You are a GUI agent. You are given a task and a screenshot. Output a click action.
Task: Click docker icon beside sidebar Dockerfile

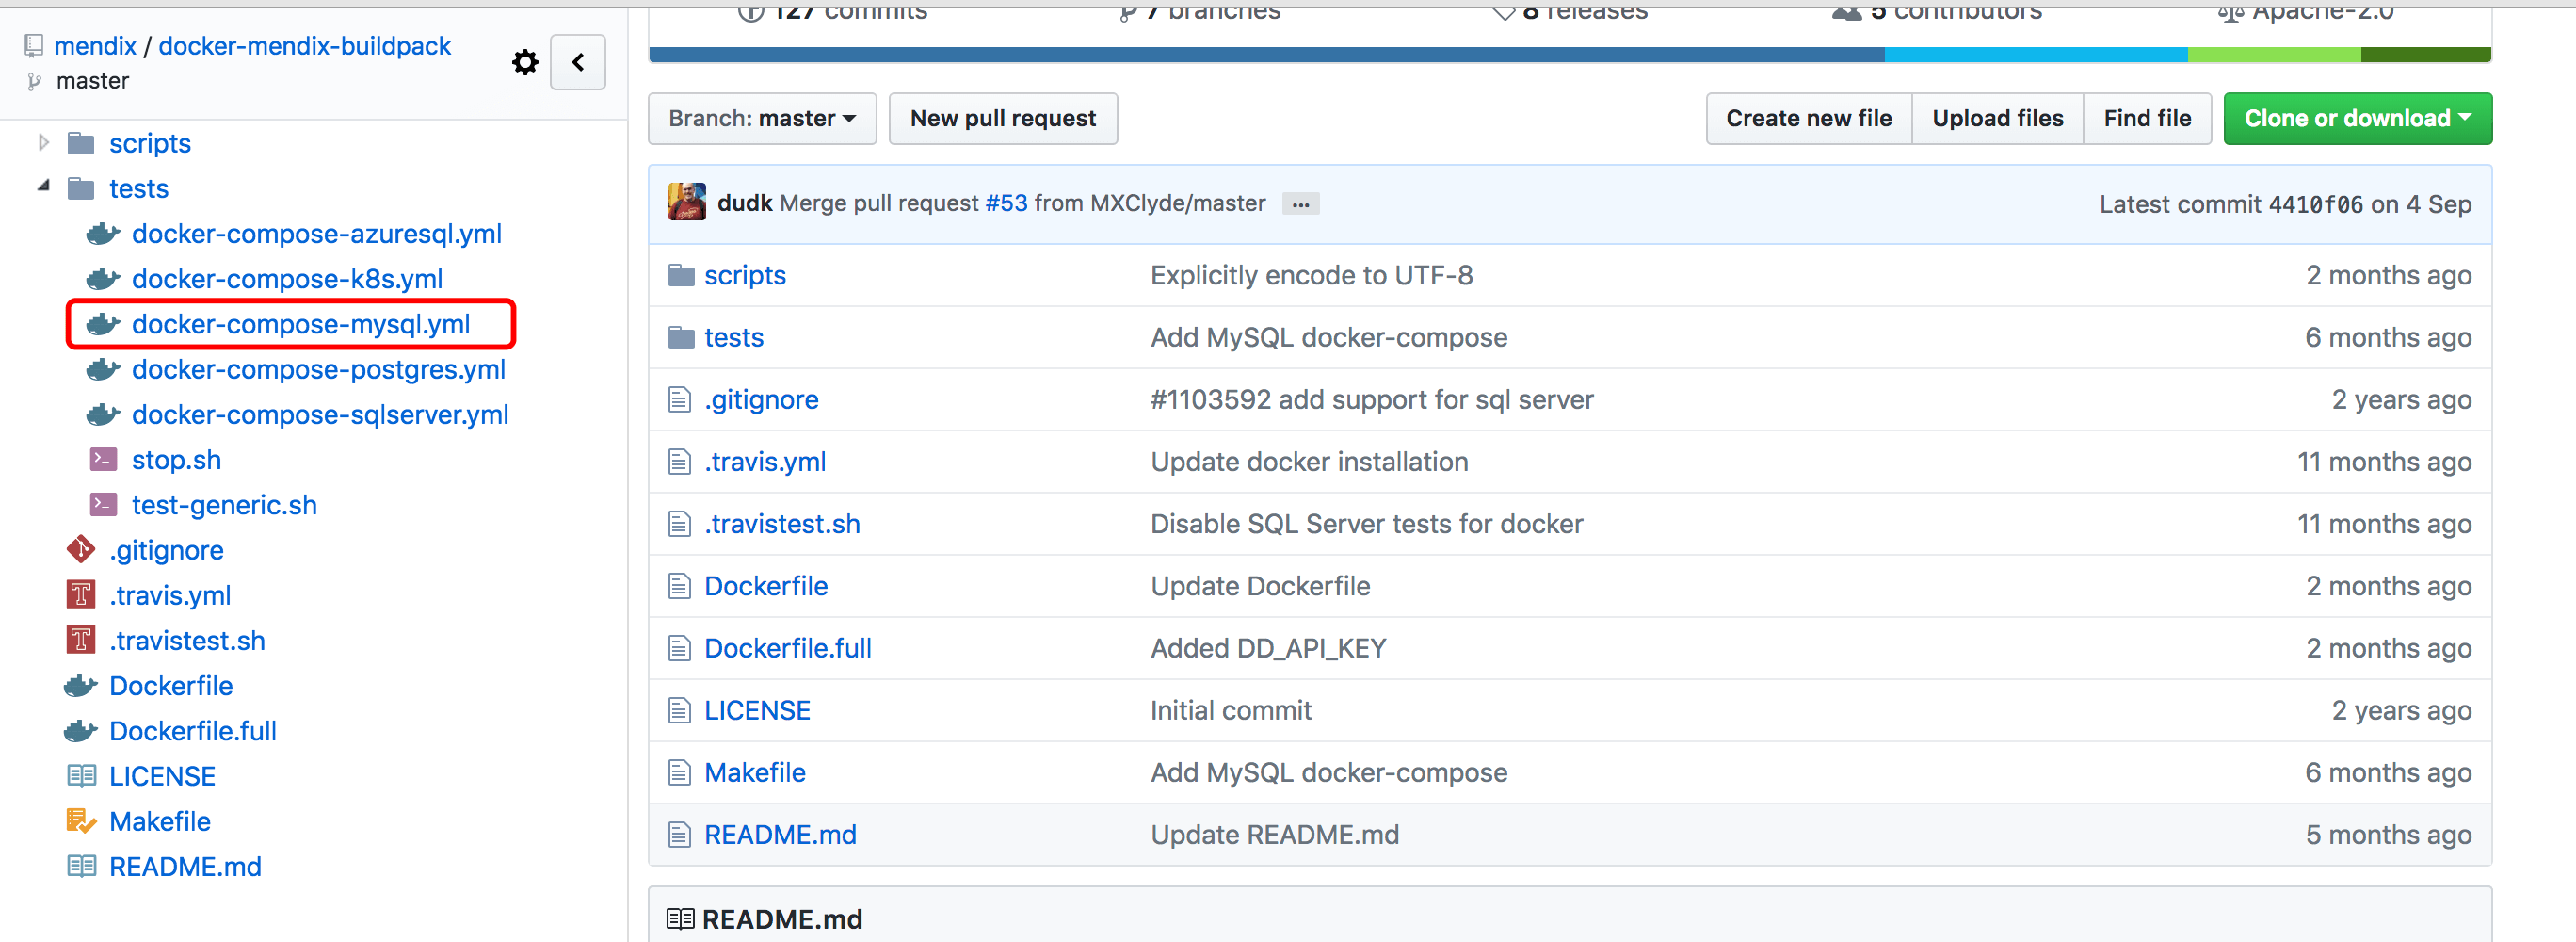[81, 686]
